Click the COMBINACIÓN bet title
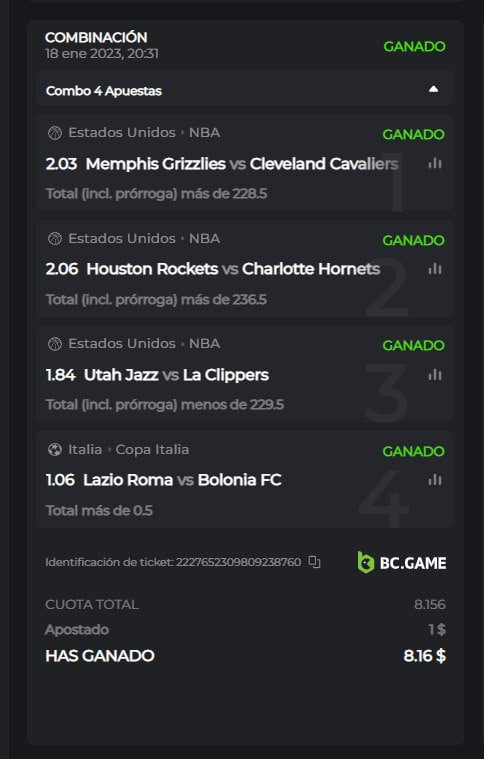484x759 pixels. [x=96, y=37]
